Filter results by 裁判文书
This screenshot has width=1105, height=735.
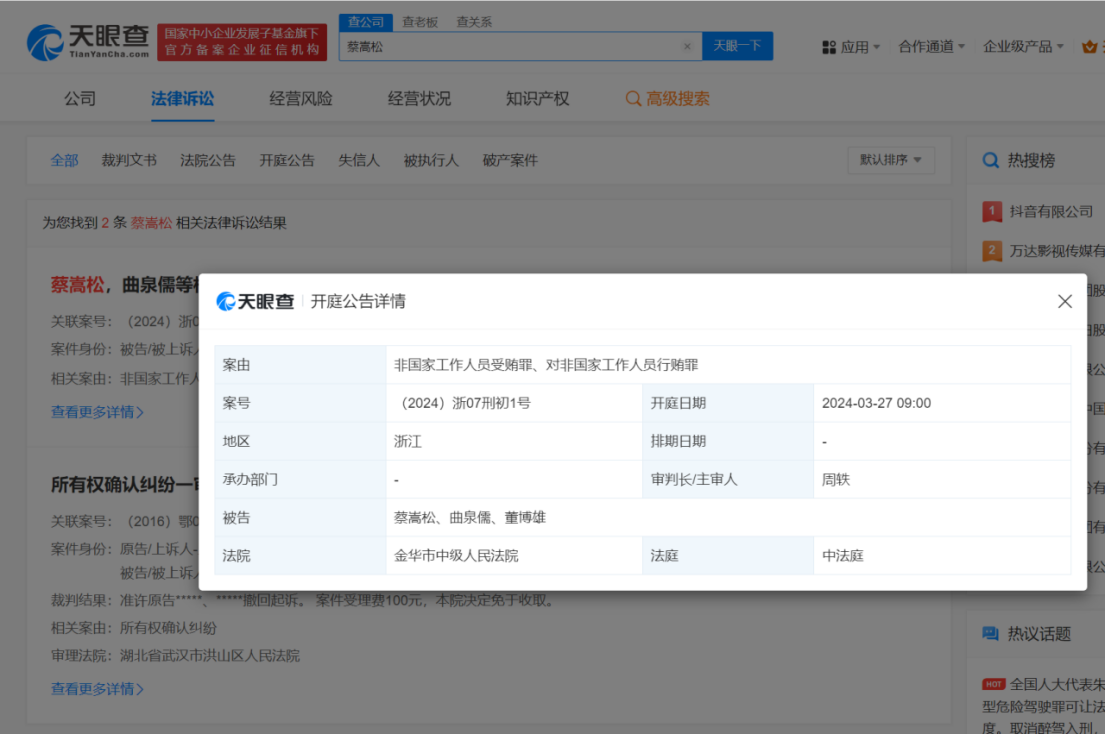129,160
